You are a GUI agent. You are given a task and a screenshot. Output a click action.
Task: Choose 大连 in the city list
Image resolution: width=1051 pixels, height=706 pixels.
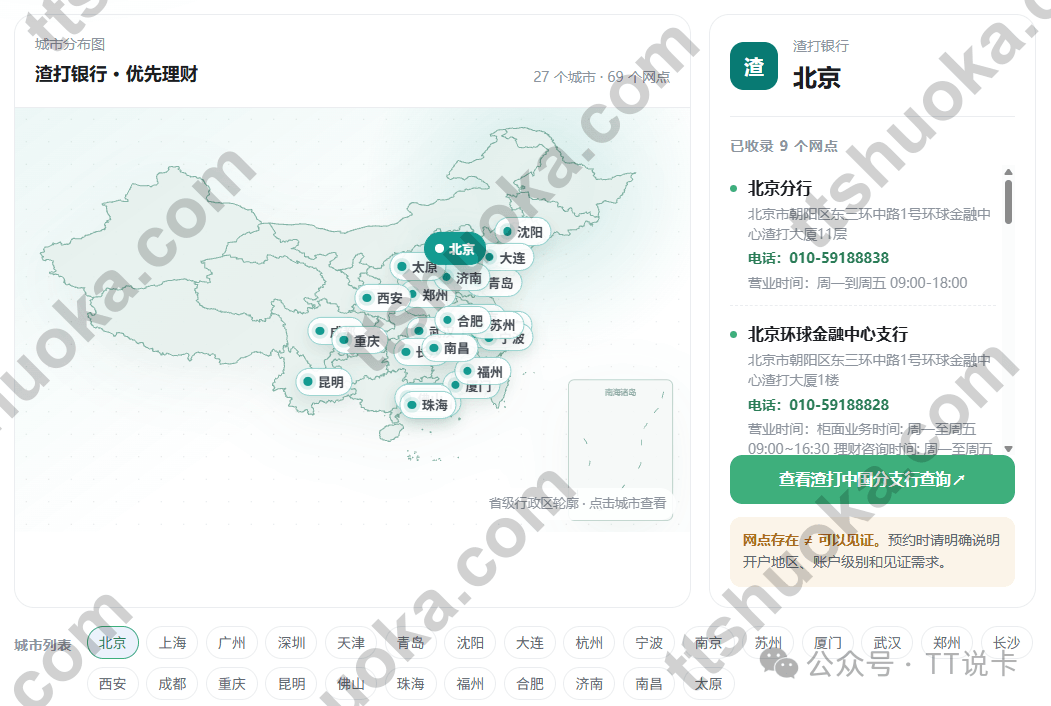tap(530, 643)
